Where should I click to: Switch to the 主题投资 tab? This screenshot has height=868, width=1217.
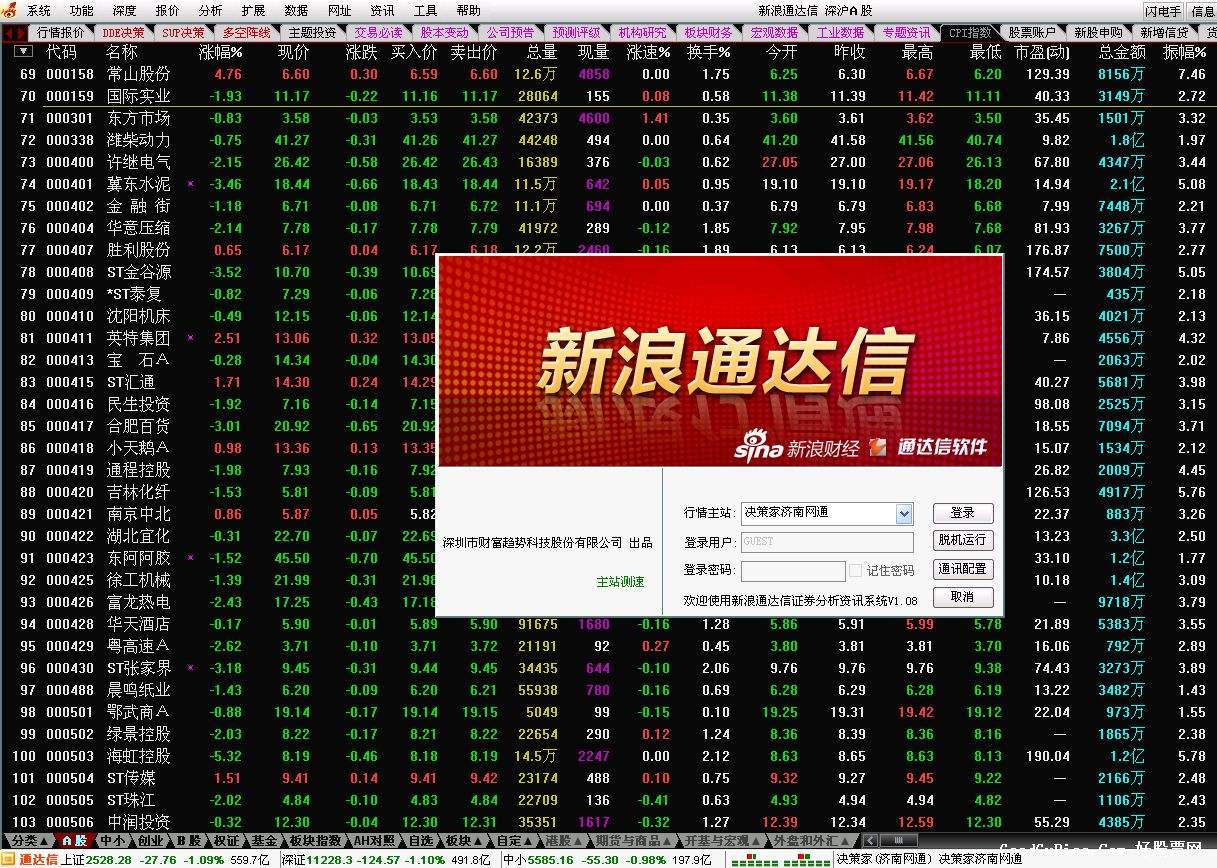[x=312, y=32]
